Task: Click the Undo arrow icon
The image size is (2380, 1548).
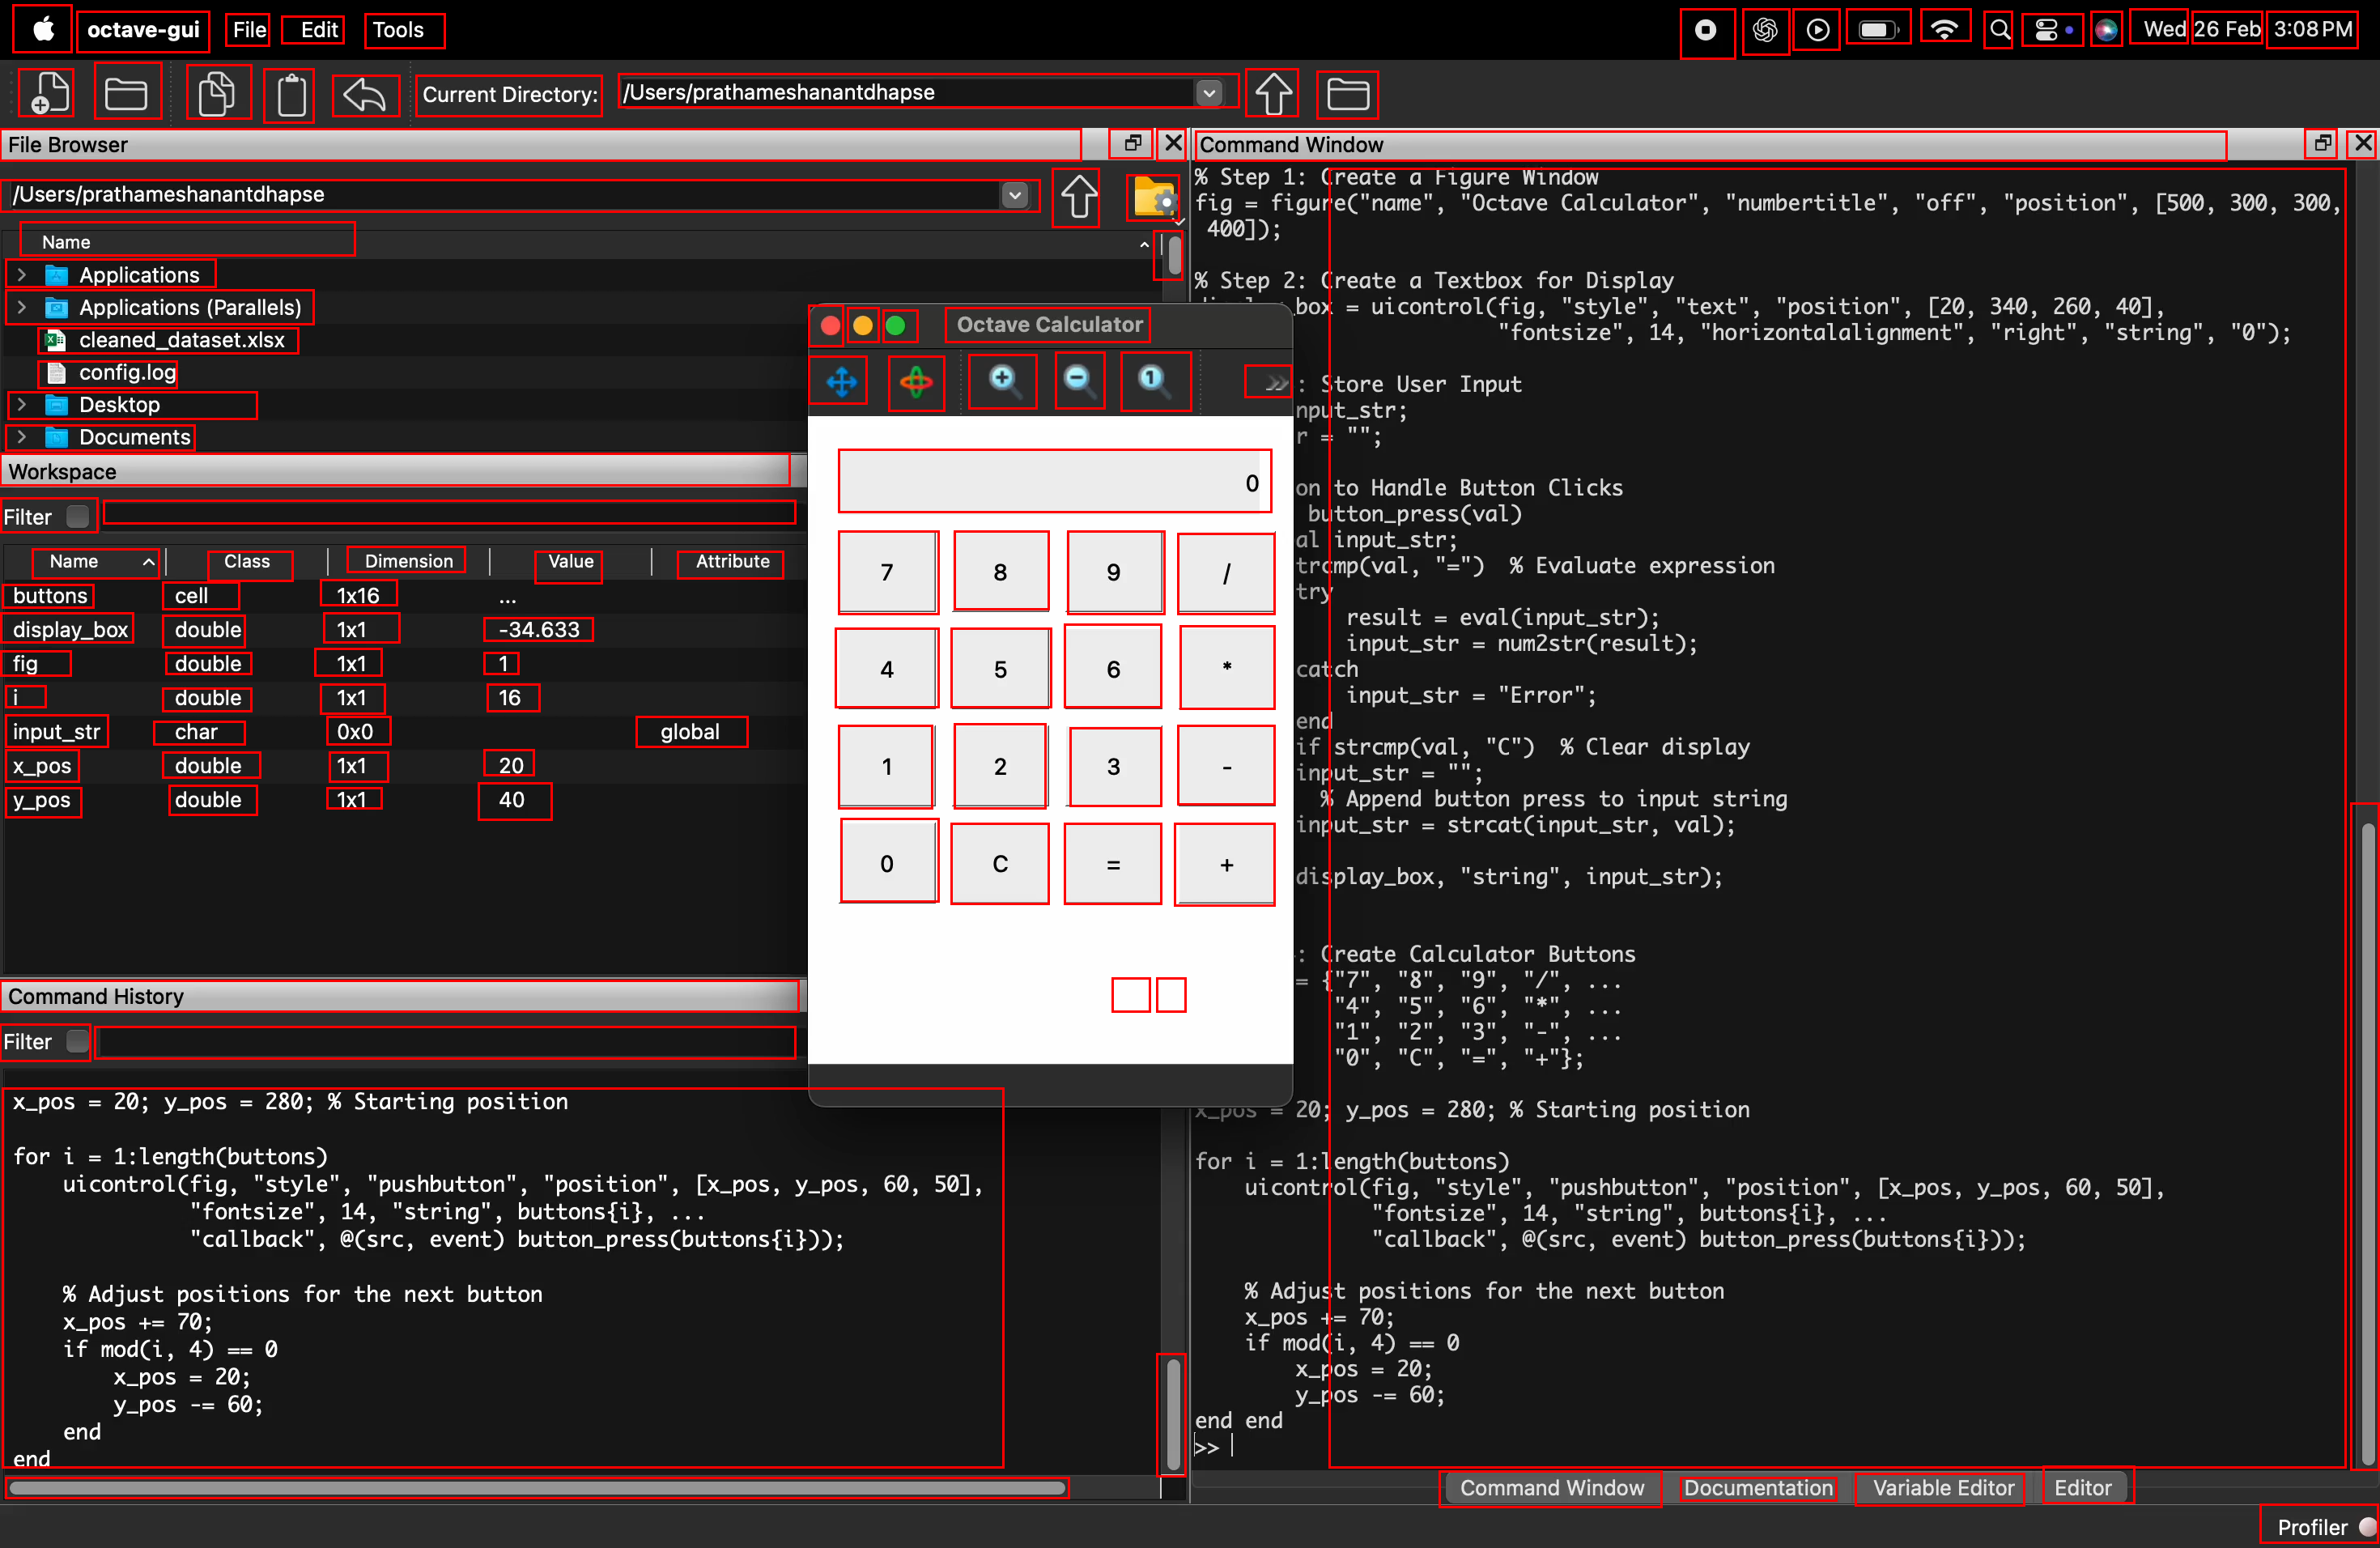Action: [365, 95]
